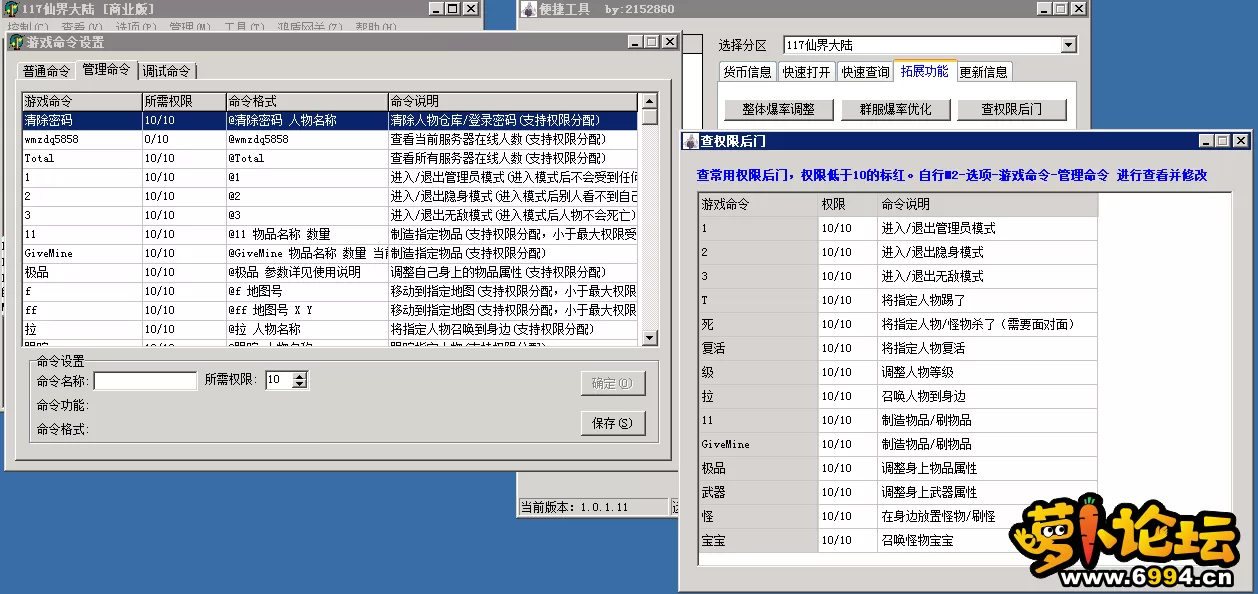Click the 保存(S) button
This screenshot has height=594, width=1258.
[613, 423]
